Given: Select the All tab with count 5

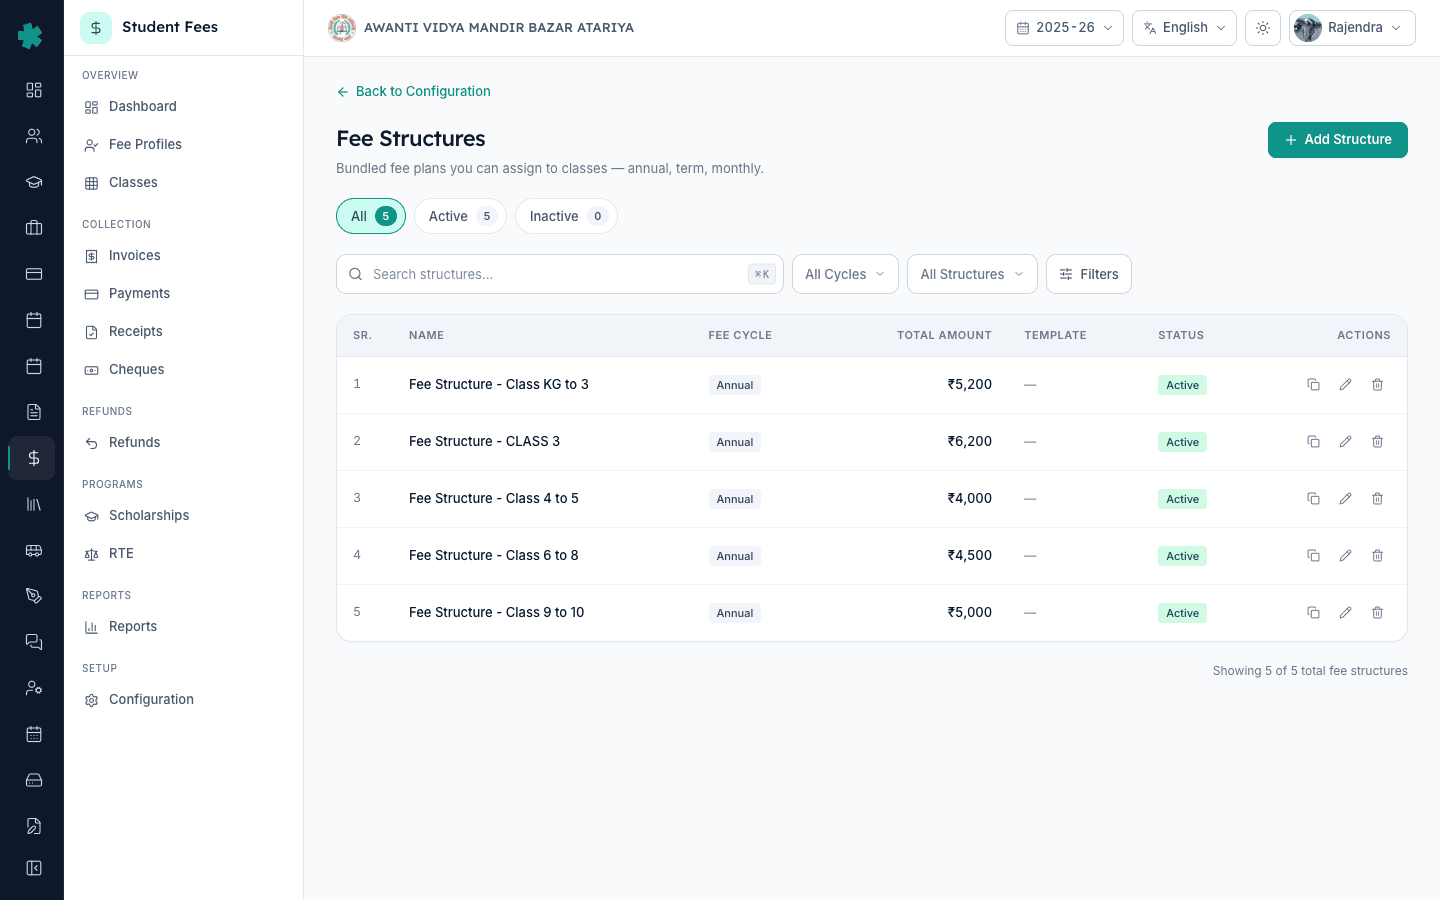Looking at the screenshot, I should click(371, 216).
